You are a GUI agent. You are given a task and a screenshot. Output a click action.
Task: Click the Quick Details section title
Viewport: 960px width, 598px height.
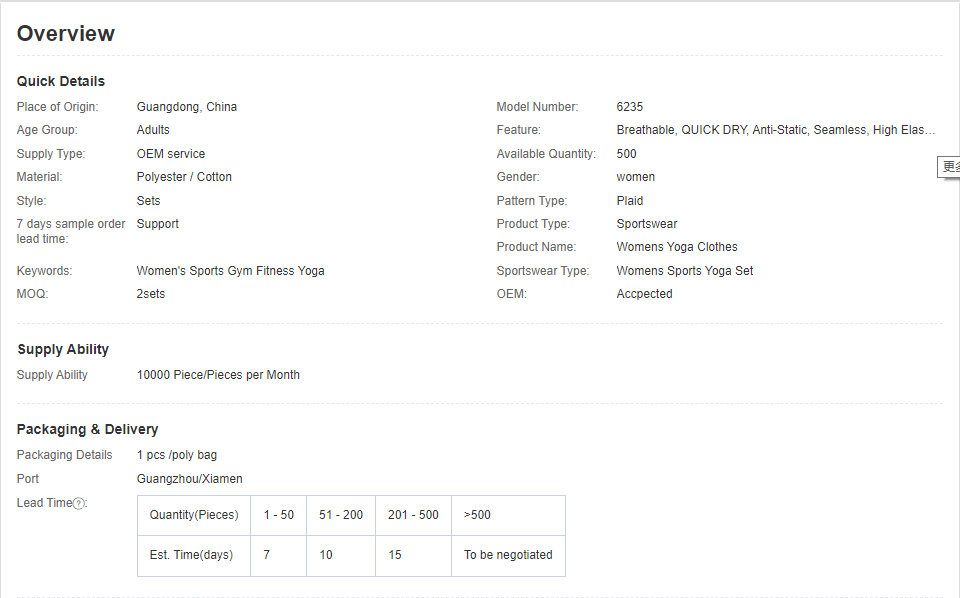(61, 81)
